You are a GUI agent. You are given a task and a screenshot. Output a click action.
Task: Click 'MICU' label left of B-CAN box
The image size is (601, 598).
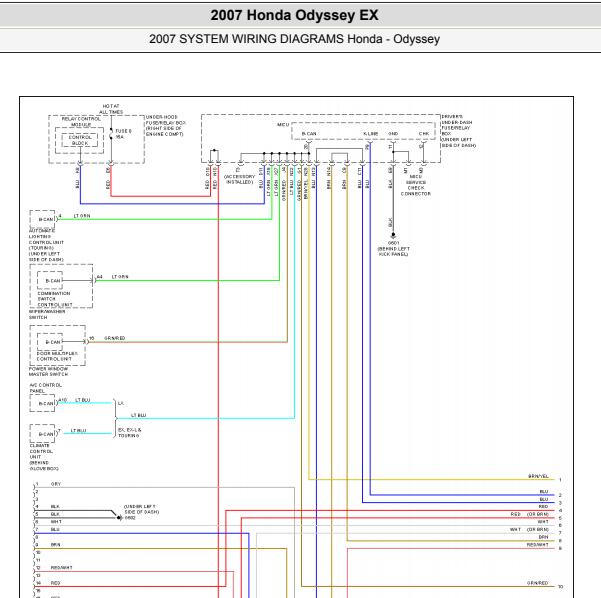pyautogui.click(x=283, y=125)
